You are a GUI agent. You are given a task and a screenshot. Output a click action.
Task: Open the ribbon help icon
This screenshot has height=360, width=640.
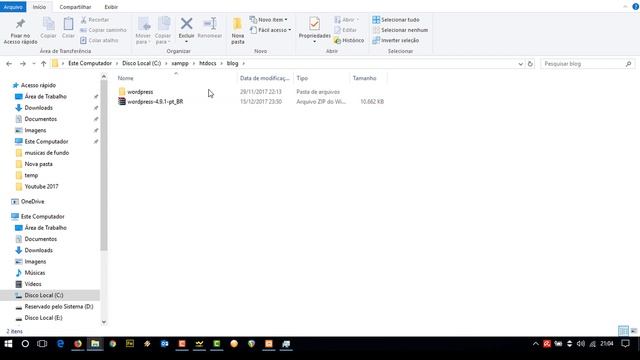tap(635, 7)
